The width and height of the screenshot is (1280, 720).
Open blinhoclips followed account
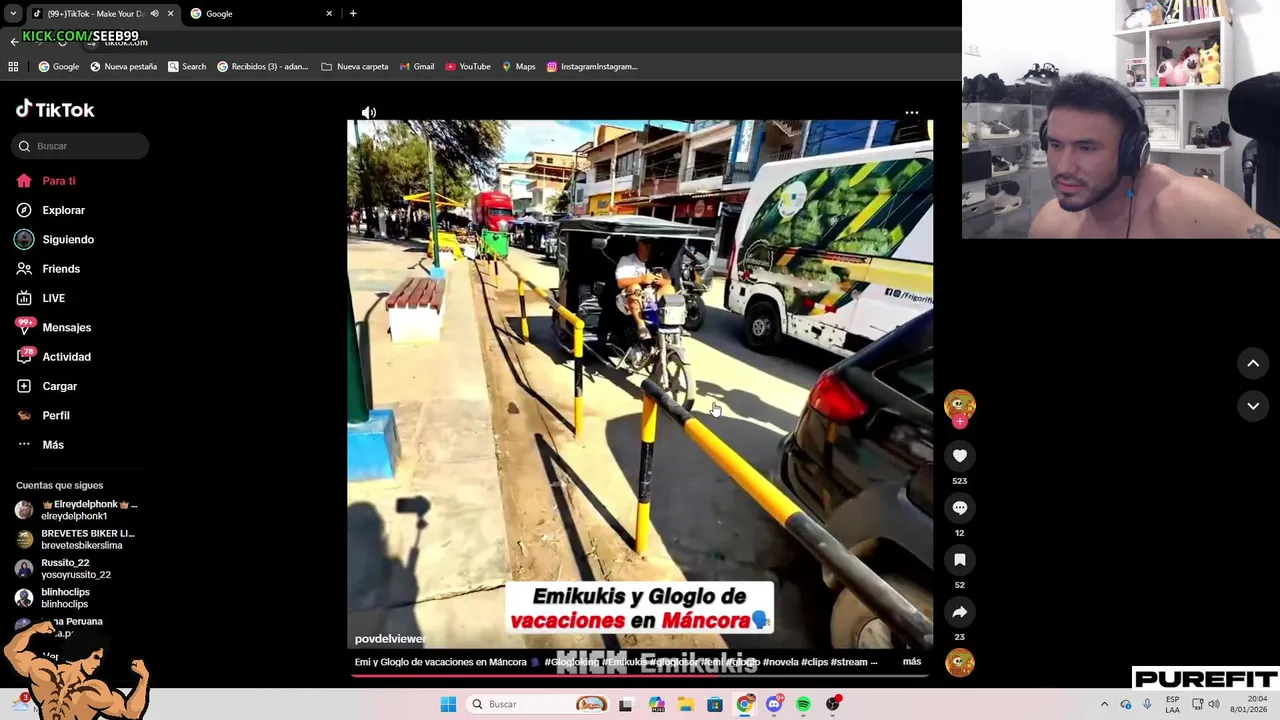53,598
